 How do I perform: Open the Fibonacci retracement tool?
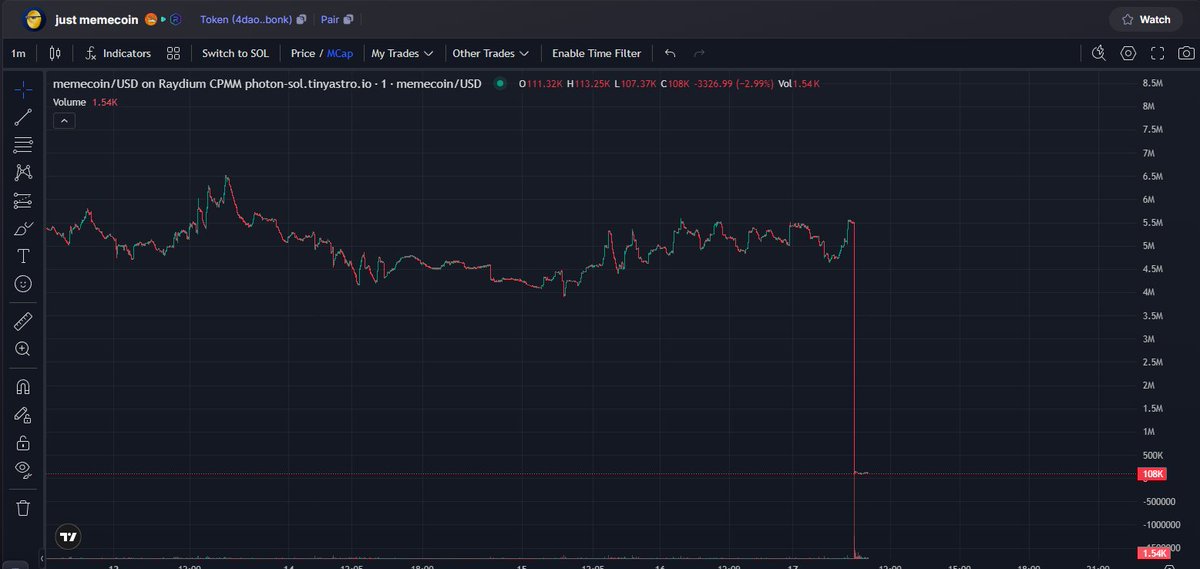(23, 145)
